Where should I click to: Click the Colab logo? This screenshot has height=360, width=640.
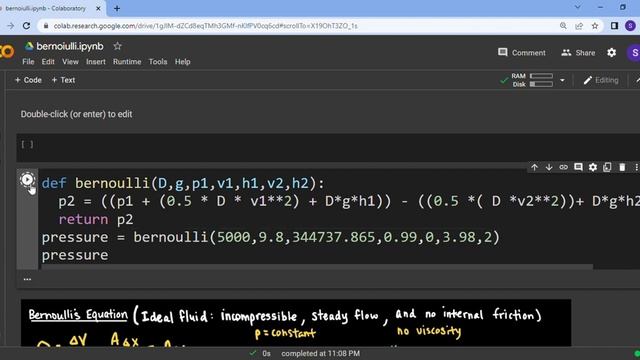tap(7, 52)
